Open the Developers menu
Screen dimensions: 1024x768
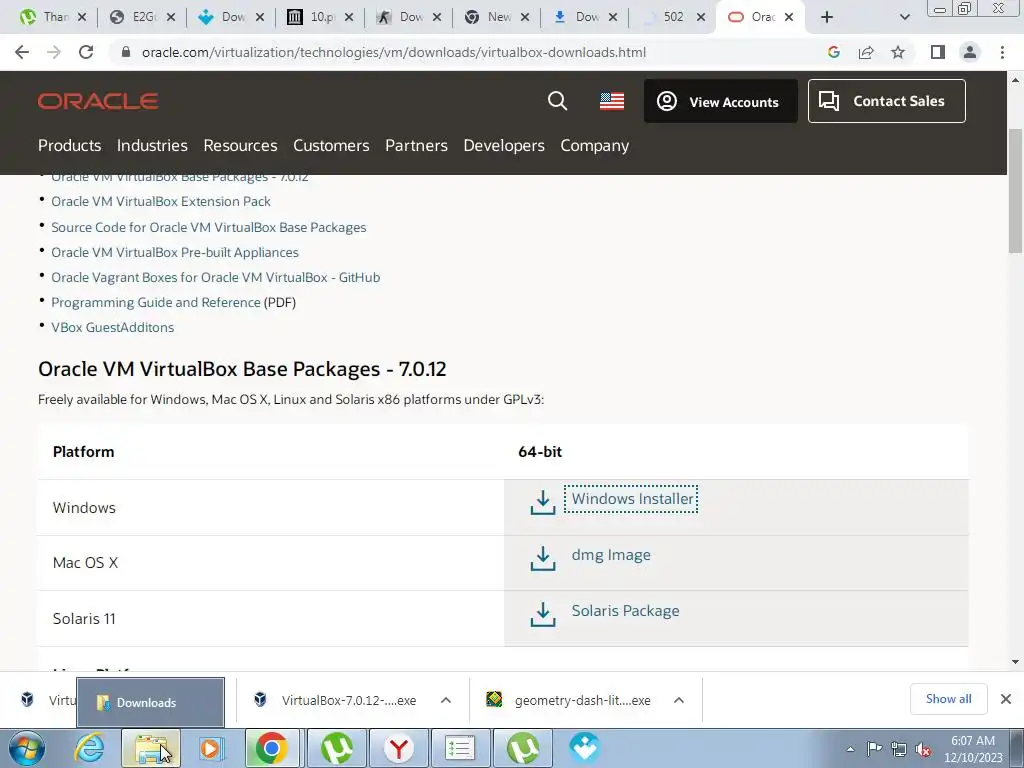(504, 146)
